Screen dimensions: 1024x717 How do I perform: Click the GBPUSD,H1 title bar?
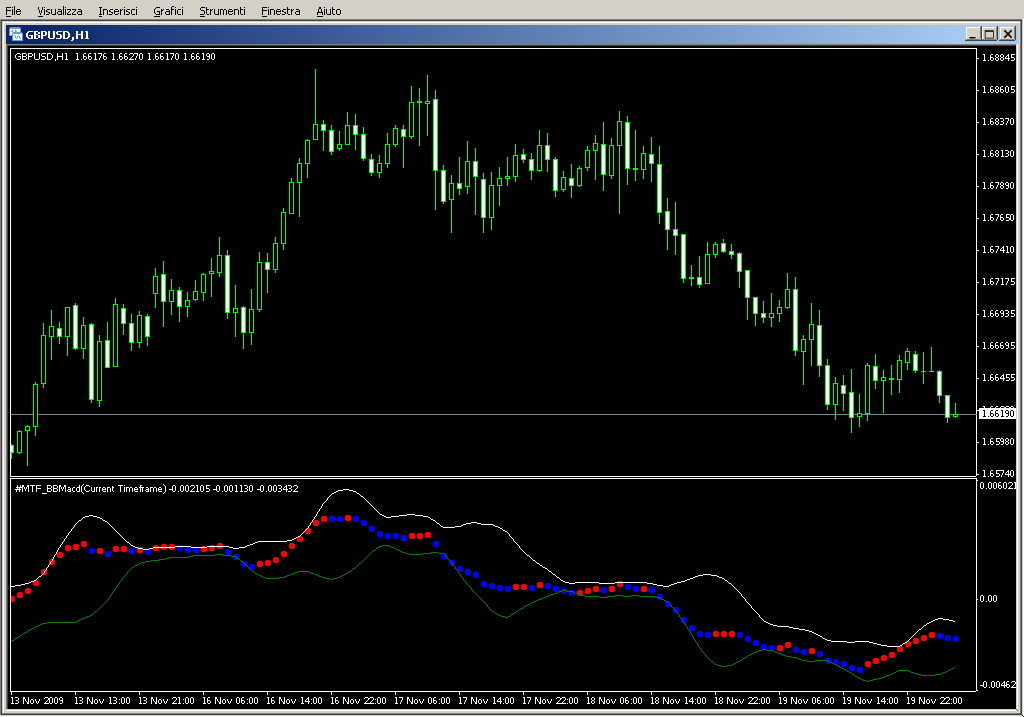[x=500, y=34]
